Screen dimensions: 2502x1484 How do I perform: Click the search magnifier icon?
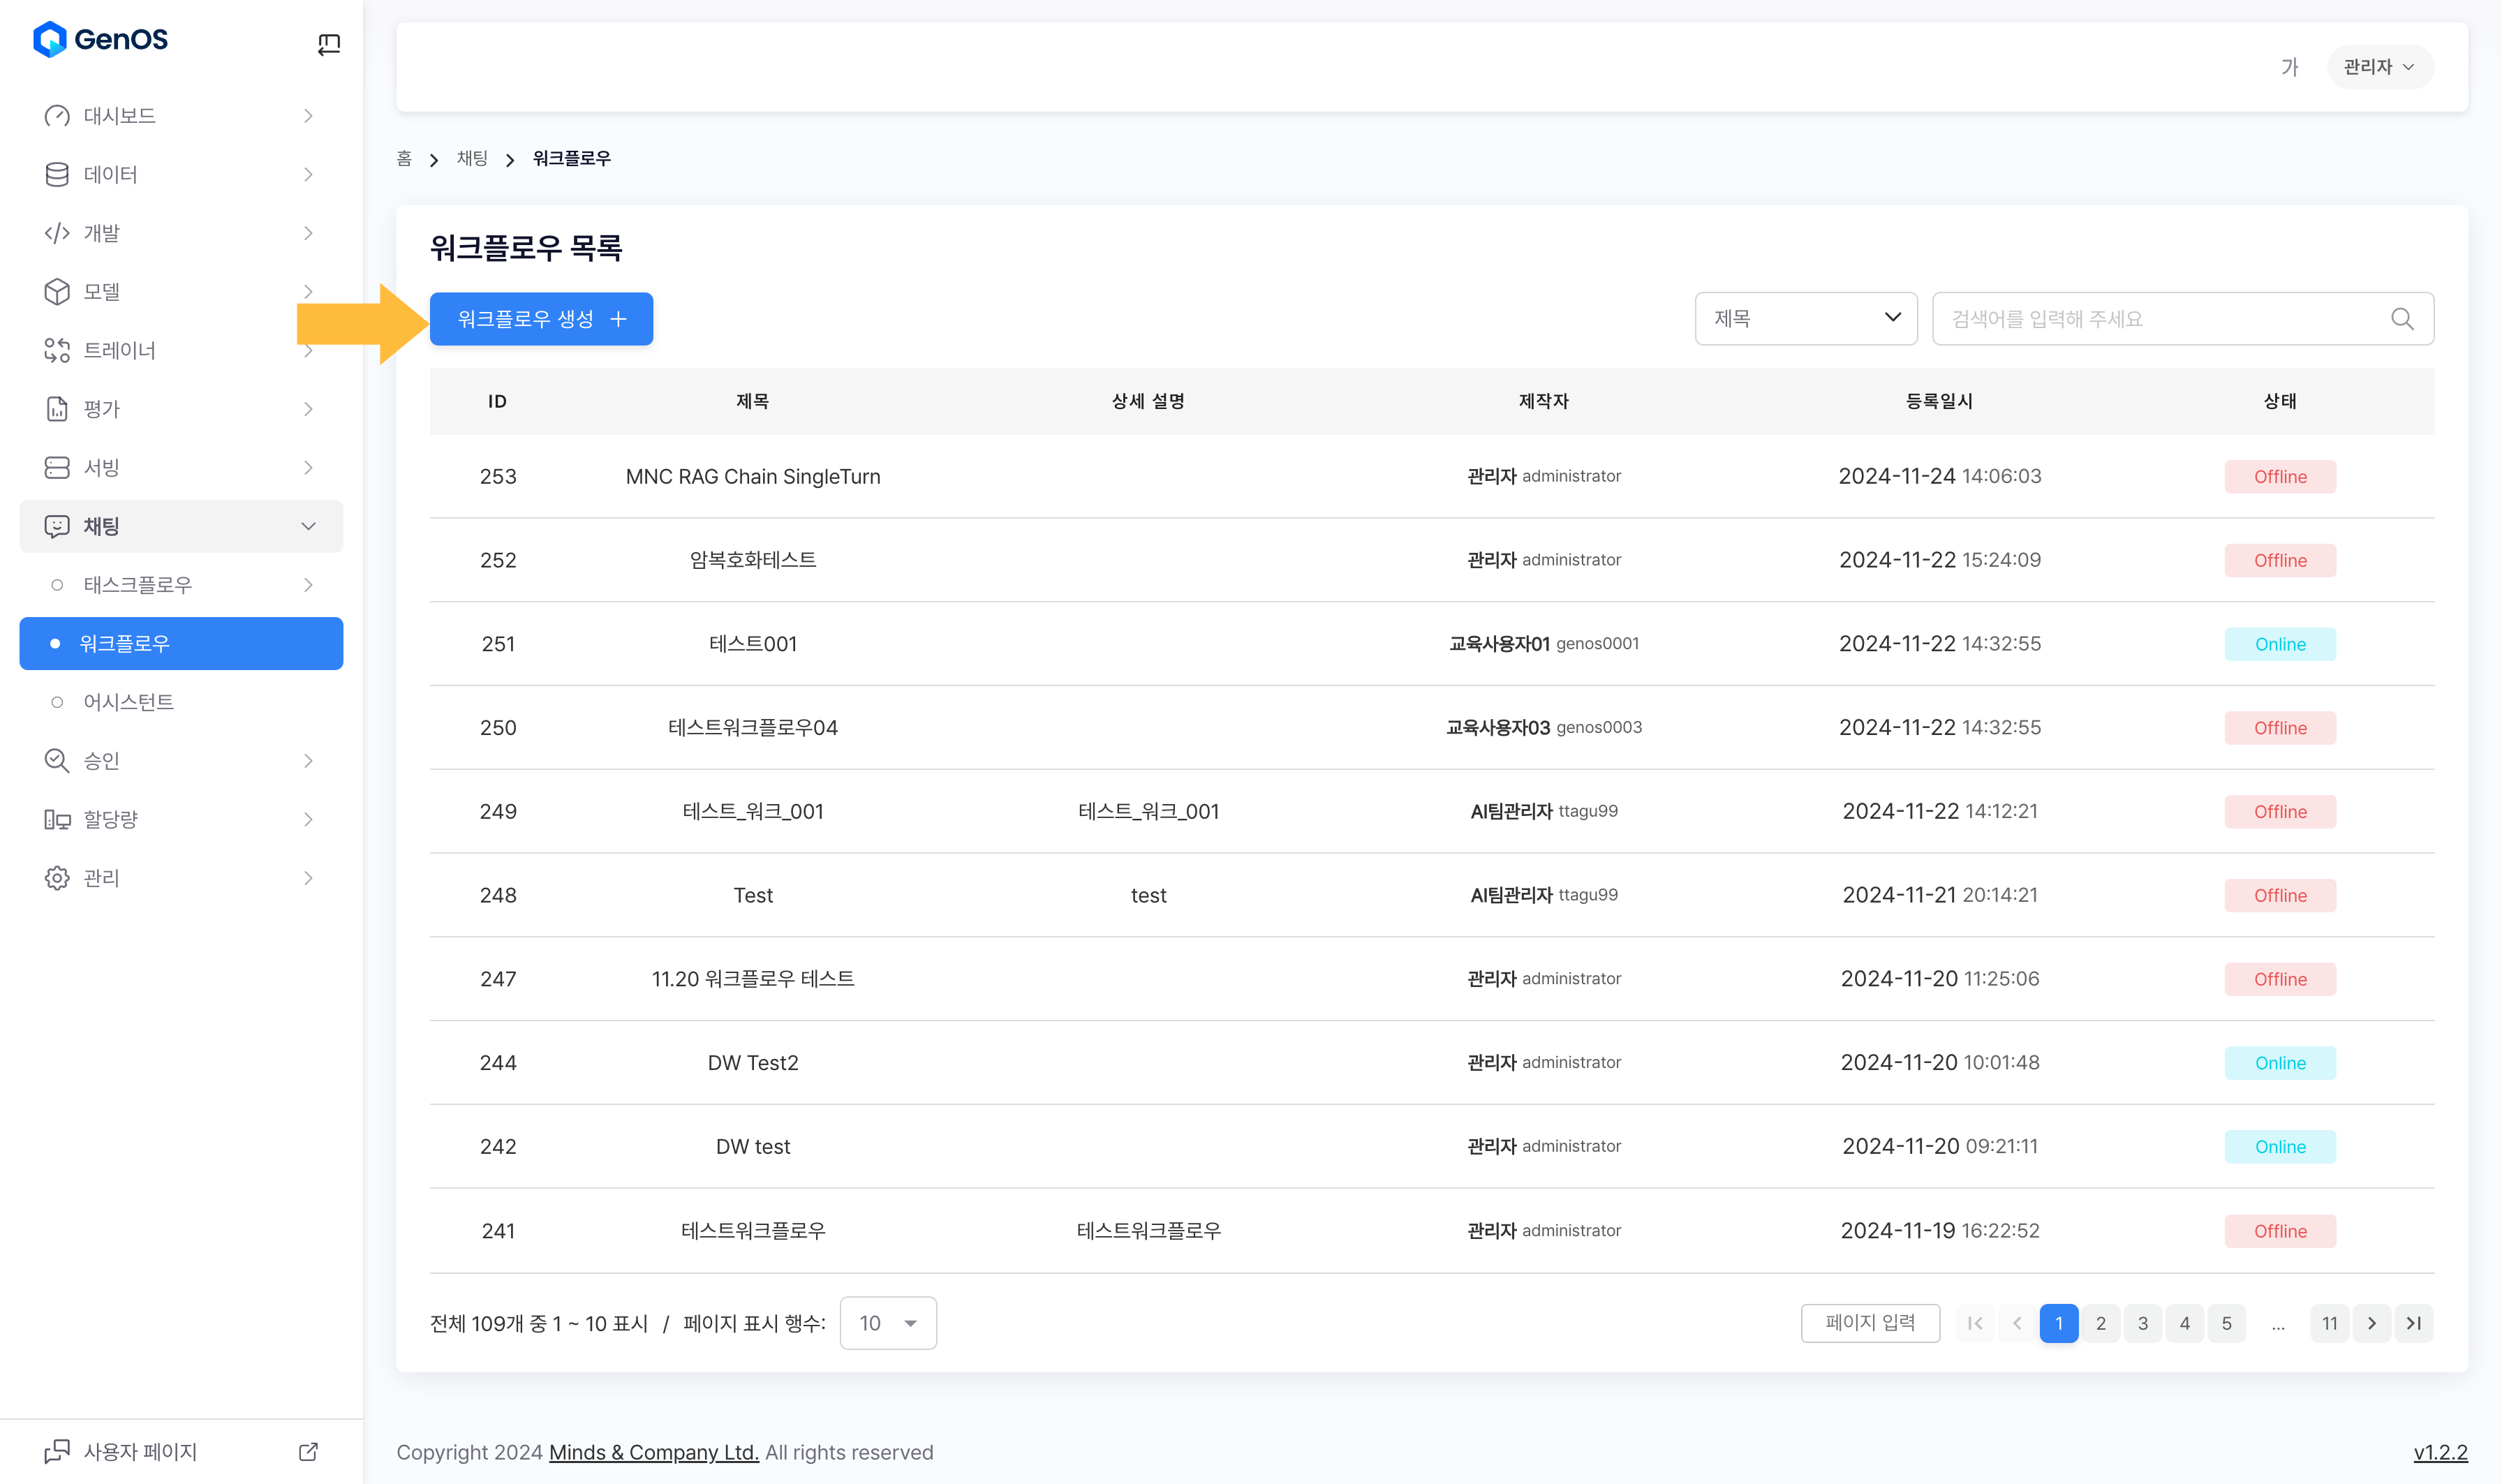pyautogui.click(x=2401, y=319)
